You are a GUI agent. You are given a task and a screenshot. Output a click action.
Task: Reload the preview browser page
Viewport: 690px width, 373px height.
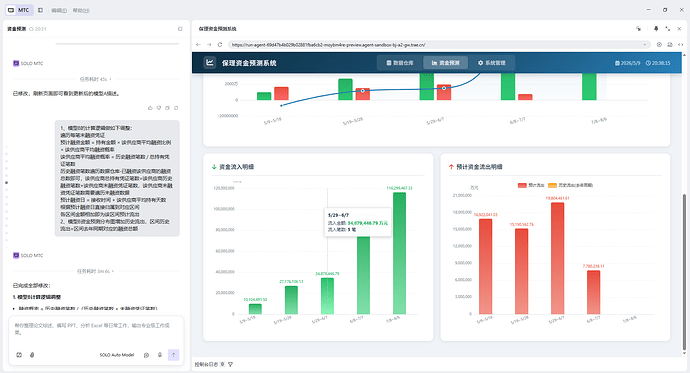tap(220, 44)
